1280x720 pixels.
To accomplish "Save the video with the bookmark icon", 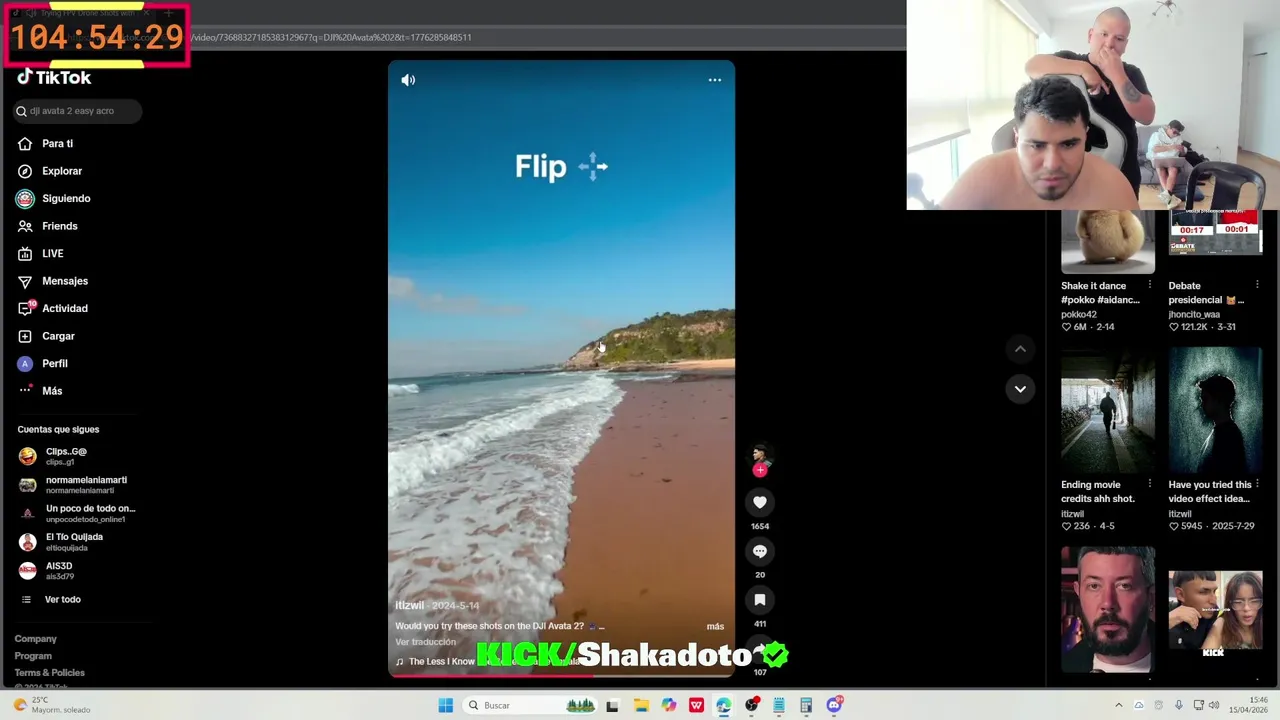I will coord(760,600).
